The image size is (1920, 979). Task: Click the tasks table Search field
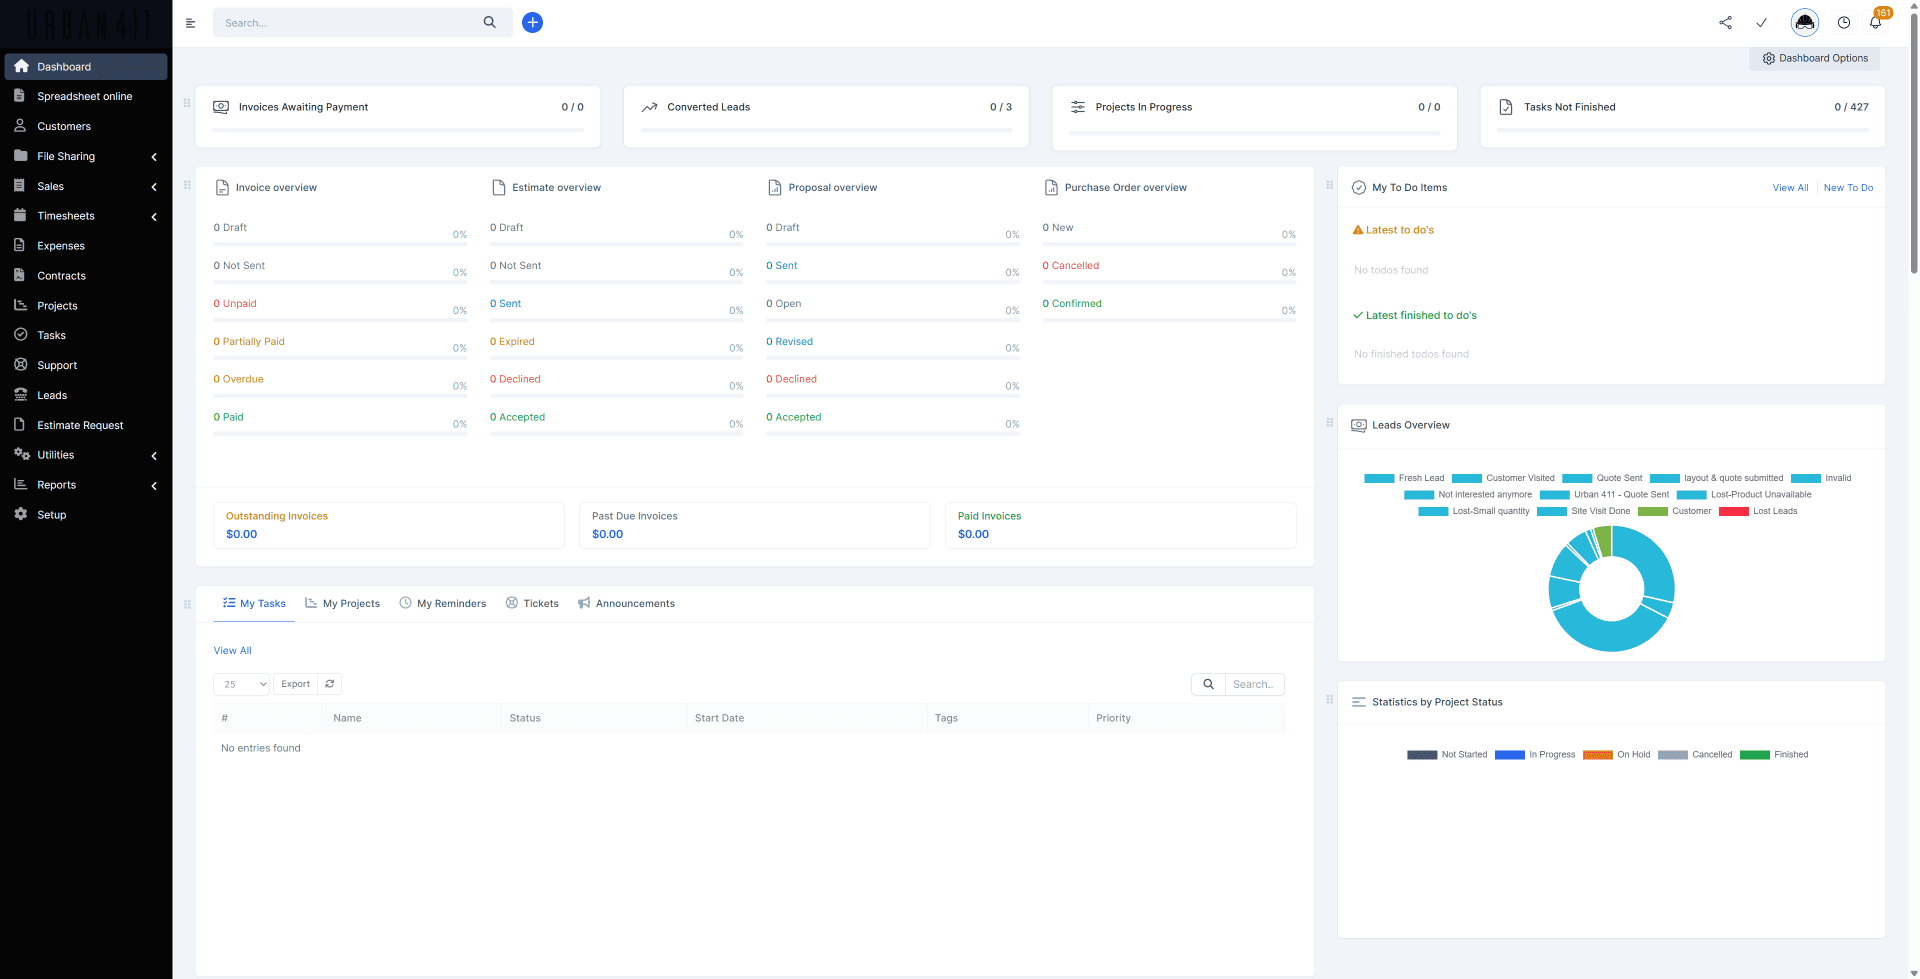click(x=1254, y=684)
